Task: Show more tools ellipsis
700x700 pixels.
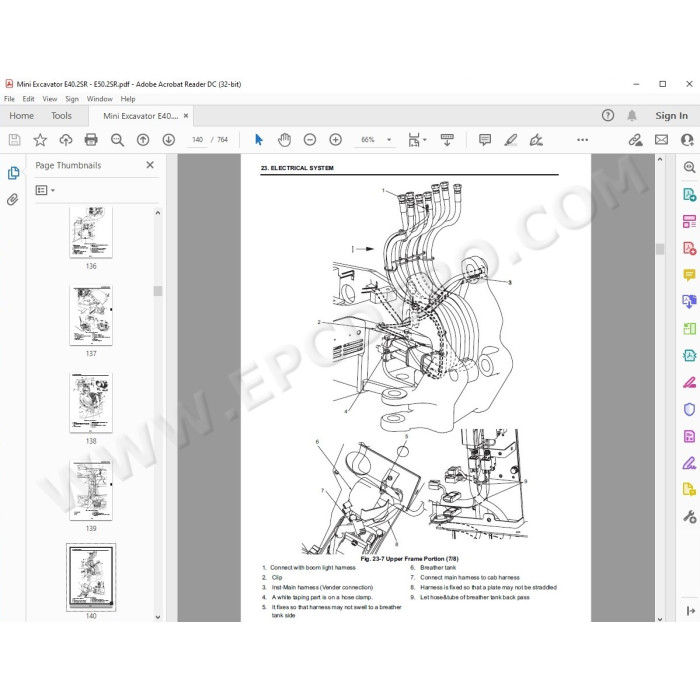Action: (583, 140)
